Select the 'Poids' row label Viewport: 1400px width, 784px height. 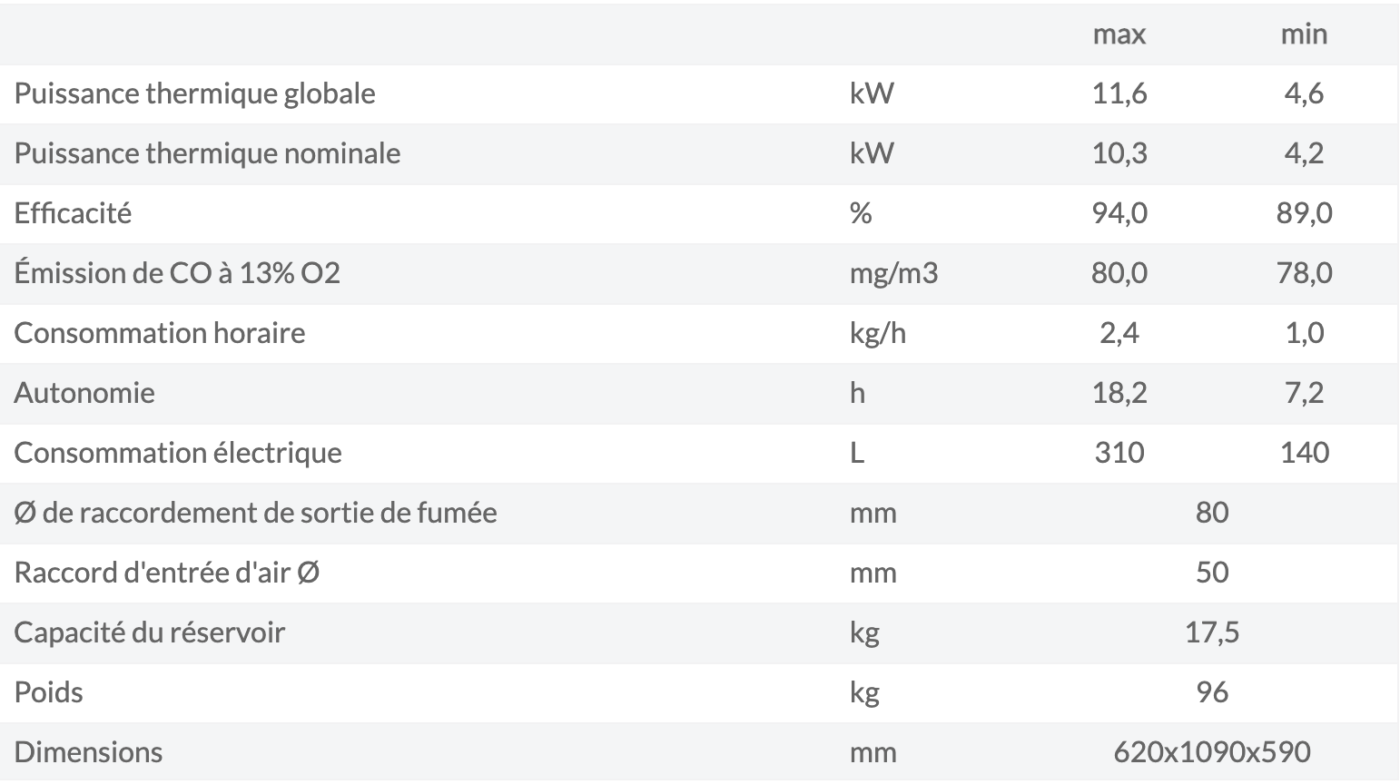click(48, 692)
